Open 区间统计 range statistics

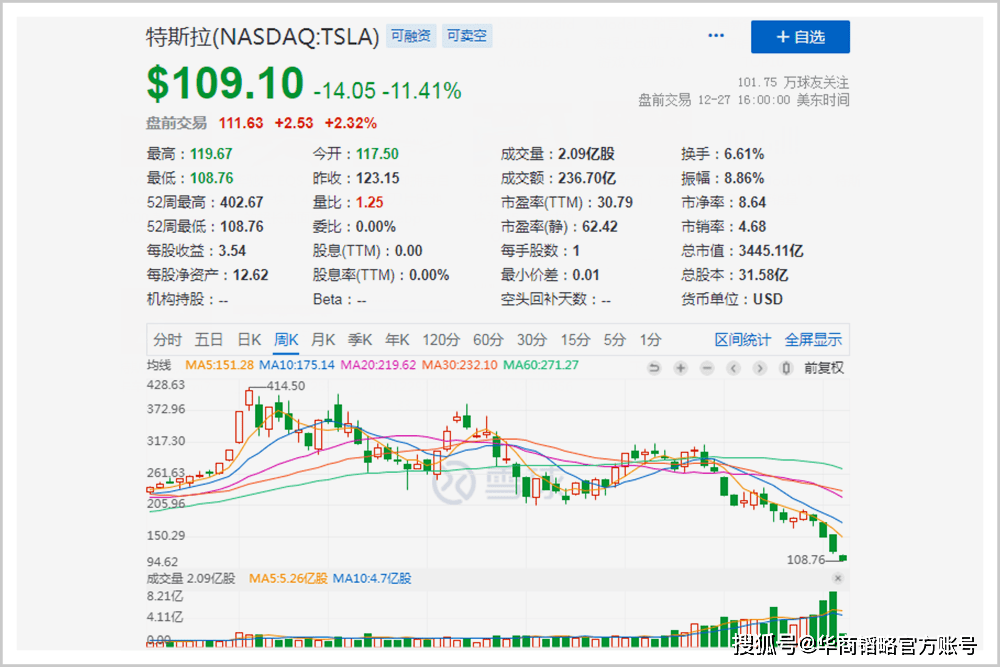742,340
